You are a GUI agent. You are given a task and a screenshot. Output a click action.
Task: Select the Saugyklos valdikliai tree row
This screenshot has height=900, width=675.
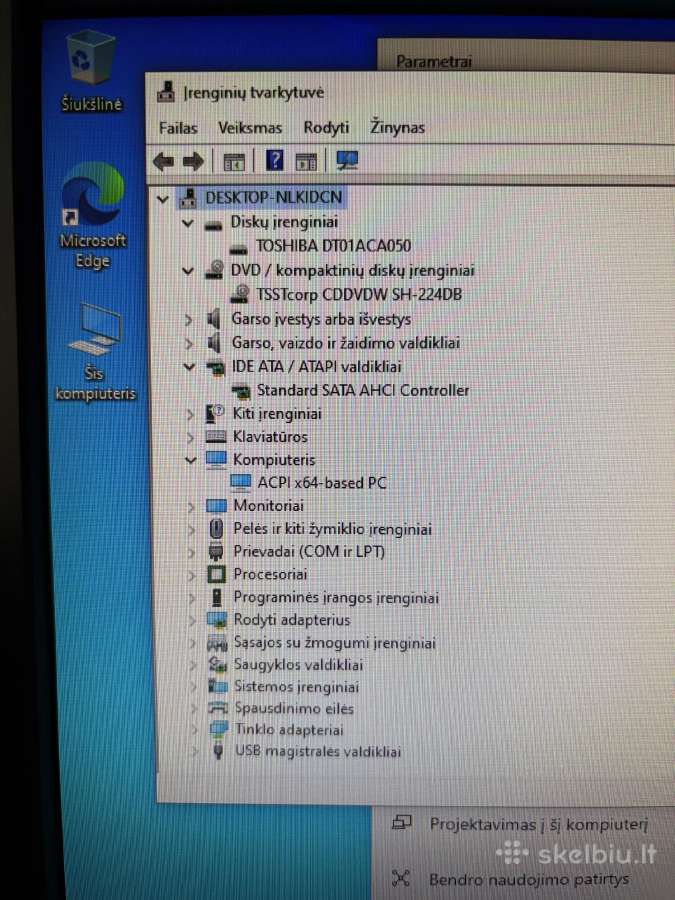(298, 665)
